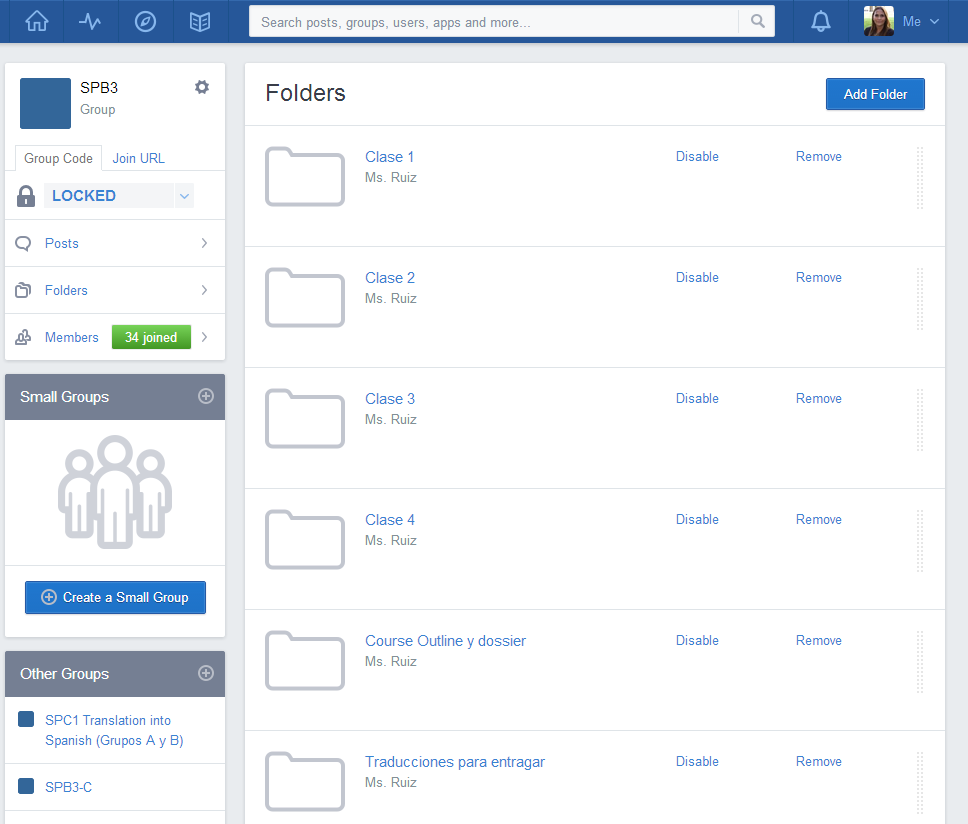The image size is (968, 824).
Task: Open the Clase 1 folder icon
Action: pyautogui.click(x=305, y=177)
